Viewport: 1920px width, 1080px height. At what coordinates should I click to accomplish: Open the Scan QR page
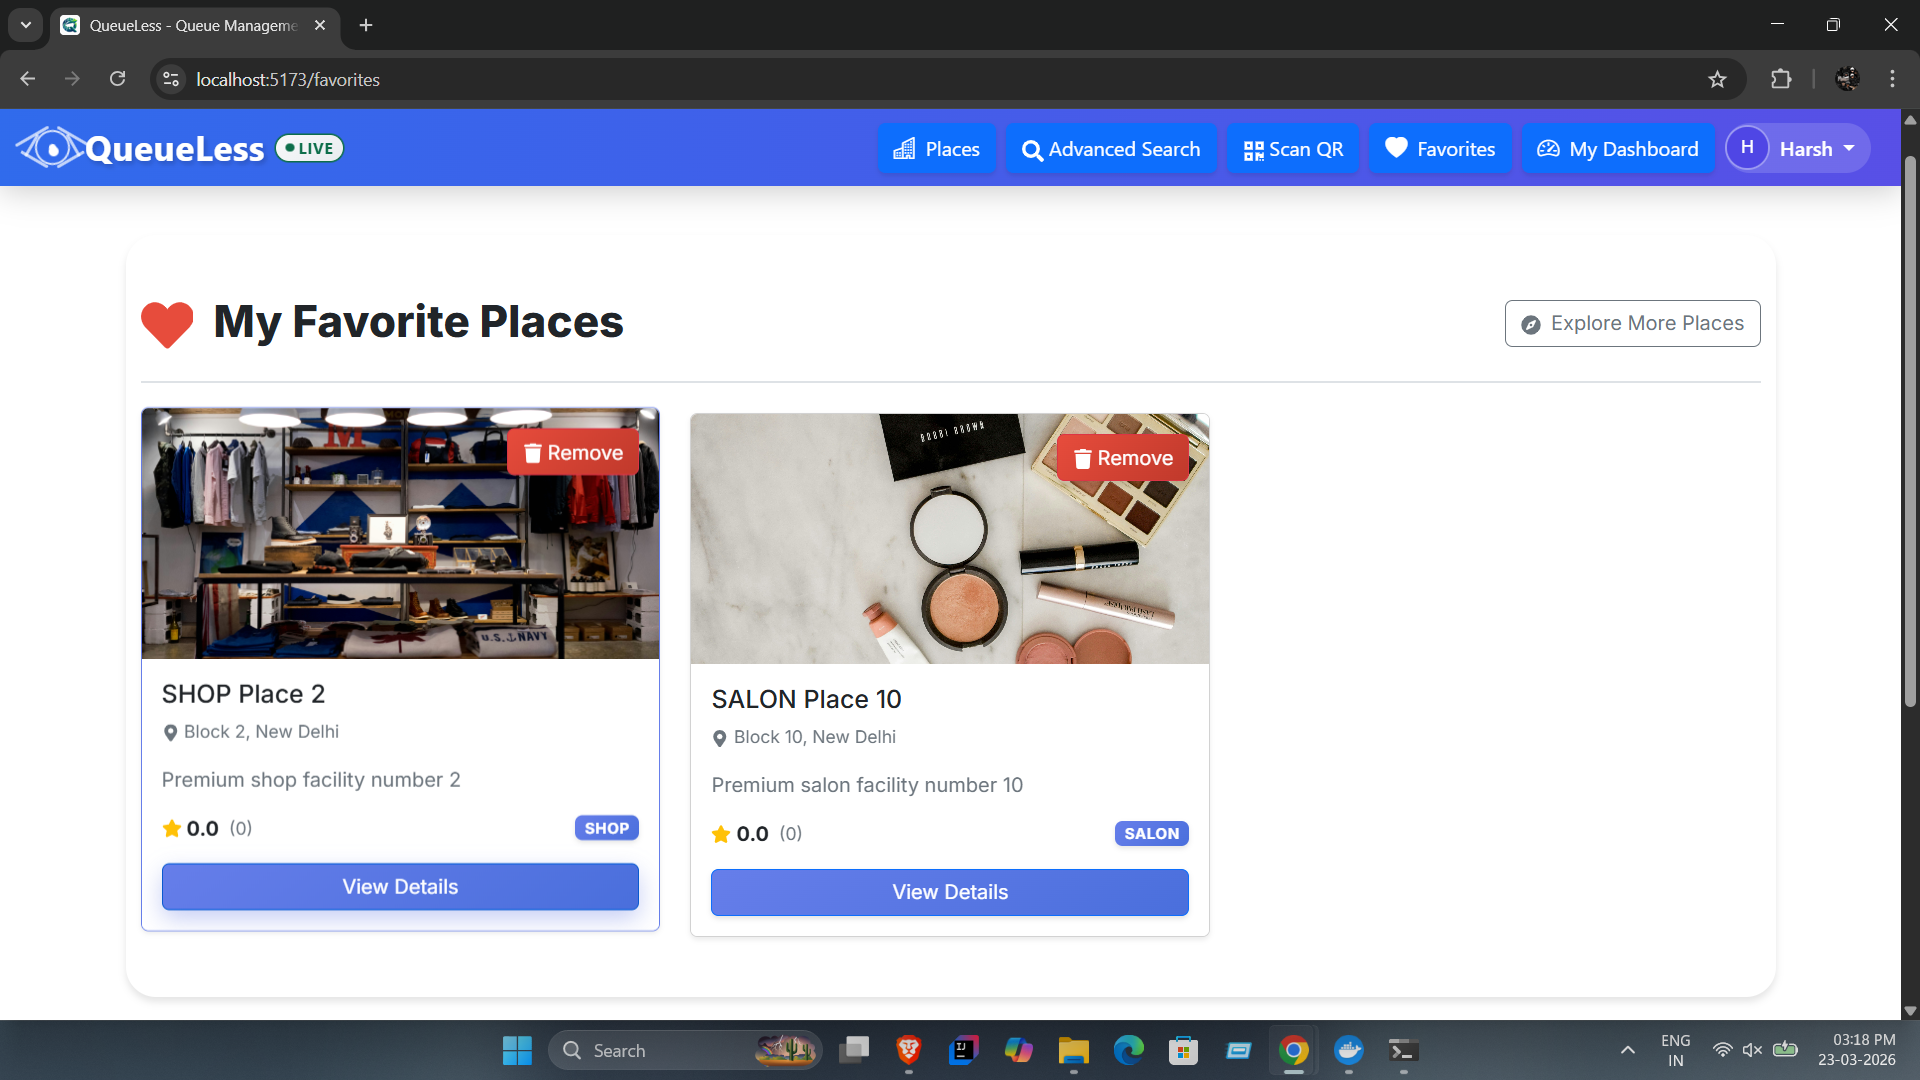coord(1293,149)
